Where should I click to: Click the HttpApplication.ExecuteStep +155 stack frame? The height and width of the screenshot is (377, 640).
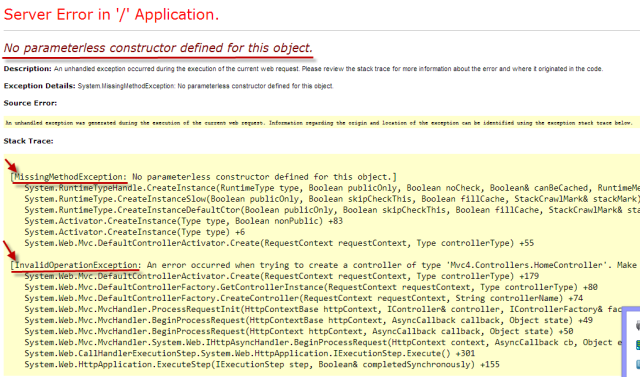(262, 364)
